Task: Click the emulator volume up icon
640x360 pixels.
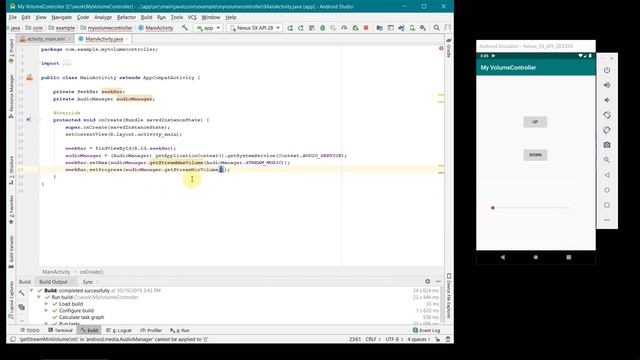Action: [607, 85]
